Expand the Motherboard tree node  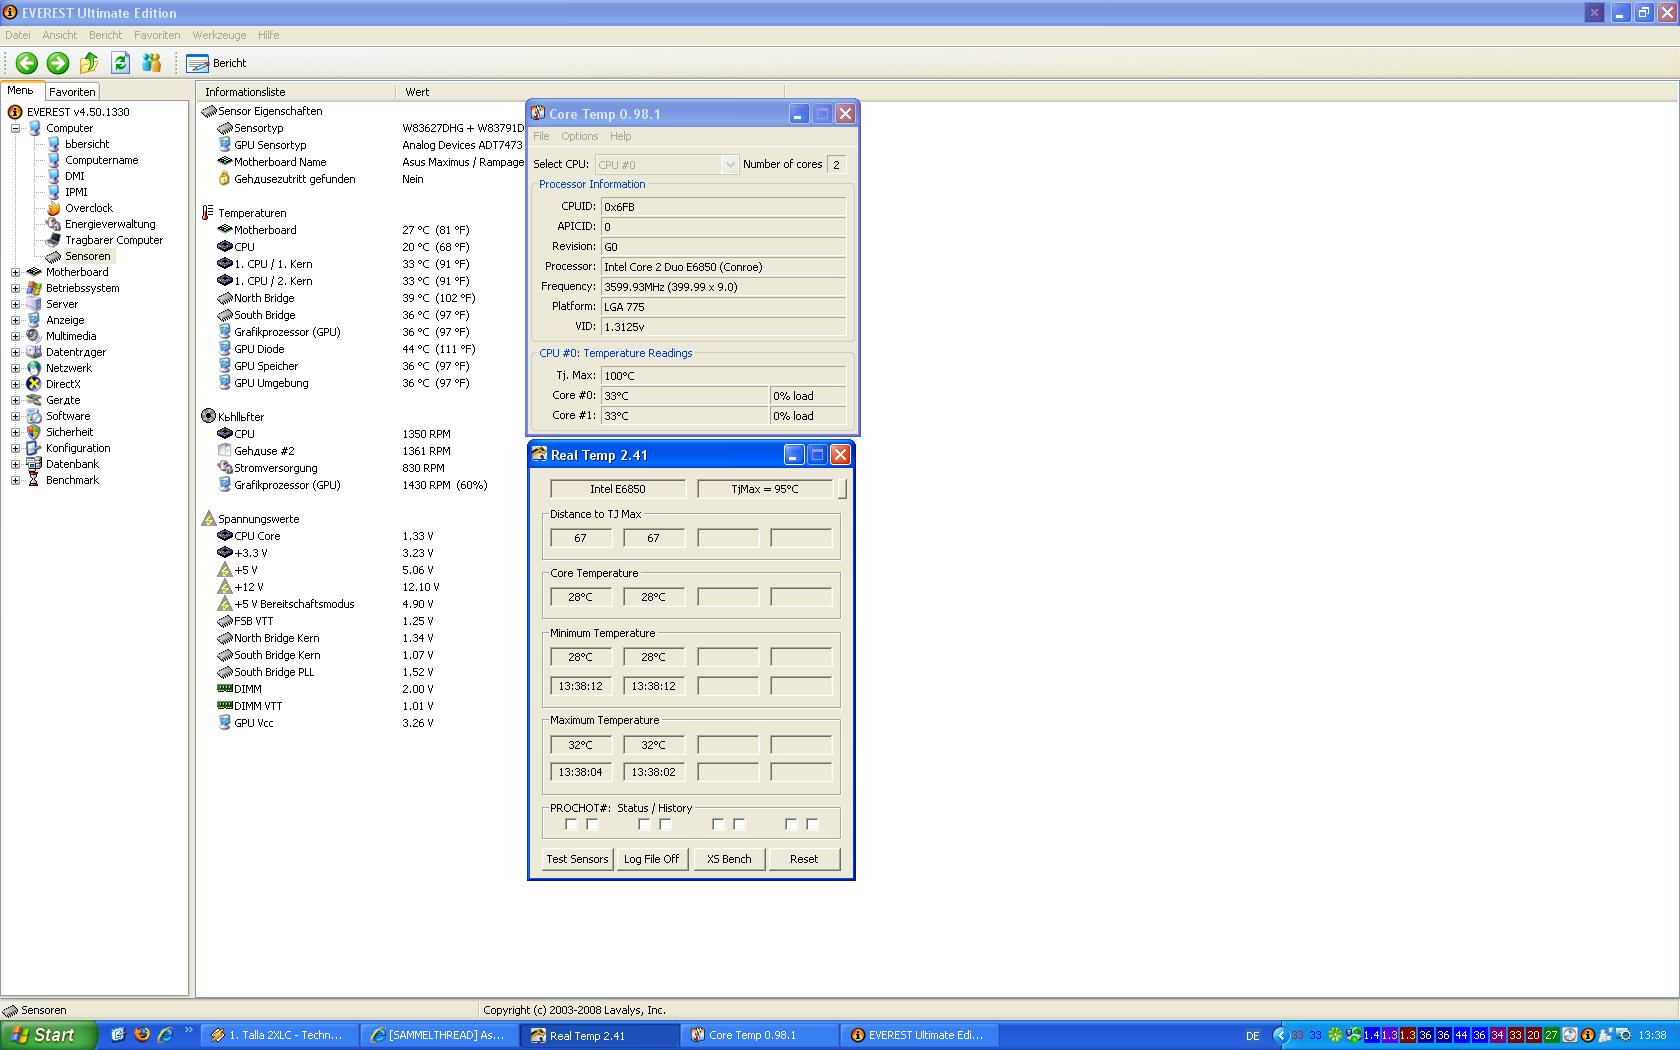(15, 272)
